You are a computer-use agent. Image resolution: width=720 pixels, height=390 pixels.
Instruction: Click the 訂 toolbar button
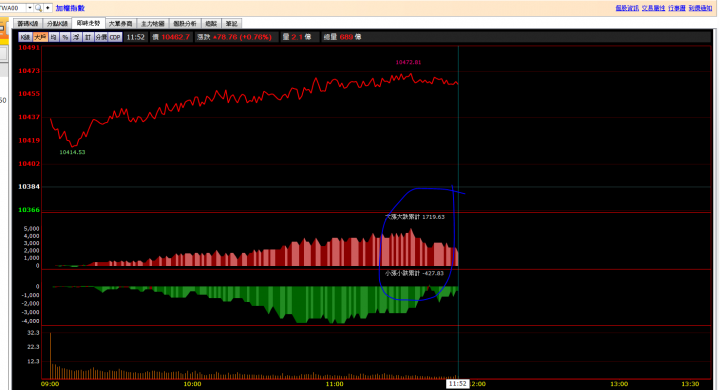[x=88, y=37]
